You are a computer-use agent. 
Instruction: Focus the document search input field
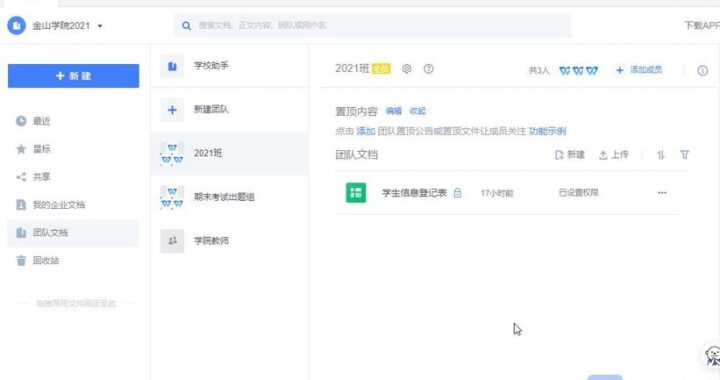[x=372, y=25]
